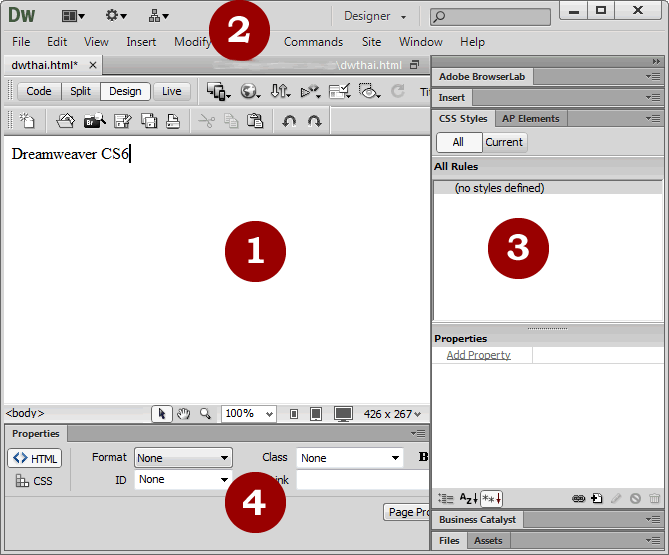Click the Mobile size icon in status bar
Viewport: 669px width, 555px height.
(294, 414)
